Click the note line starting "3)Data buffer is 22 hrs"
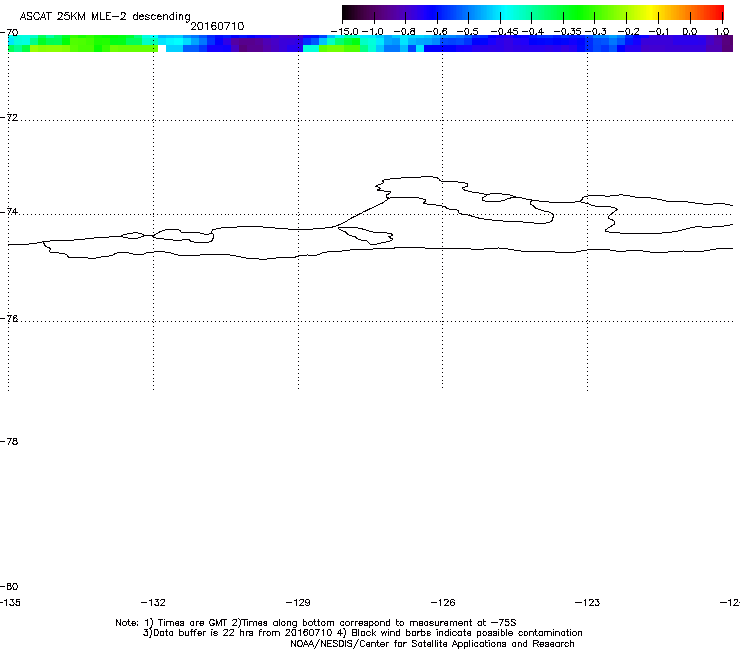740x650 pixels. tap(362, 633)
